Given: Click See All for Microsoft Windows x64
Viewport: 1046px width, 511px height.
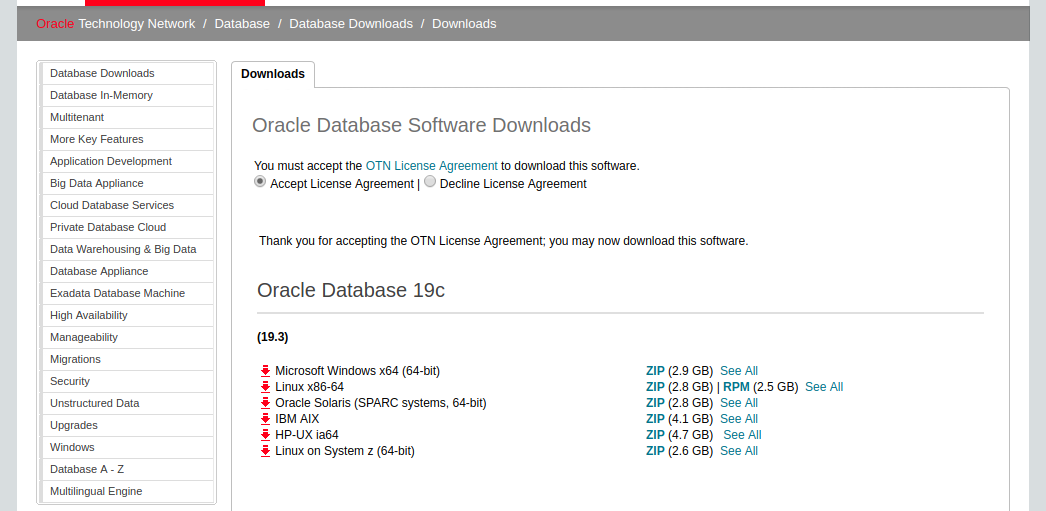Looking at the screenshot, I should click(x=739, y=371).
